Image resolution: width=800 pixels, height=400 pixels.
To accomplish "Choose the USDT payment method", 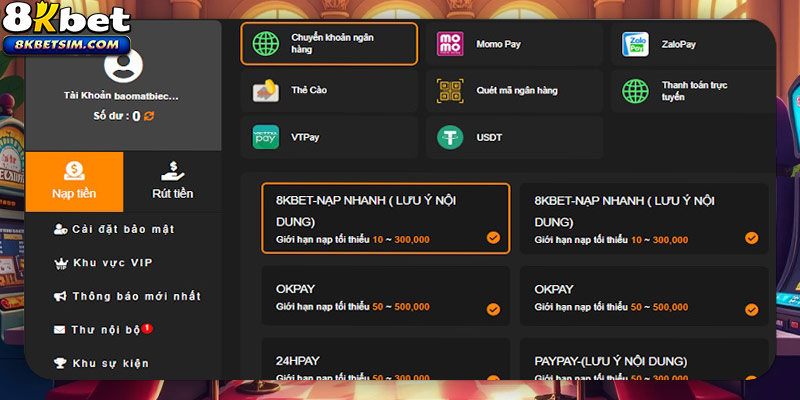I will click(514, 137).
